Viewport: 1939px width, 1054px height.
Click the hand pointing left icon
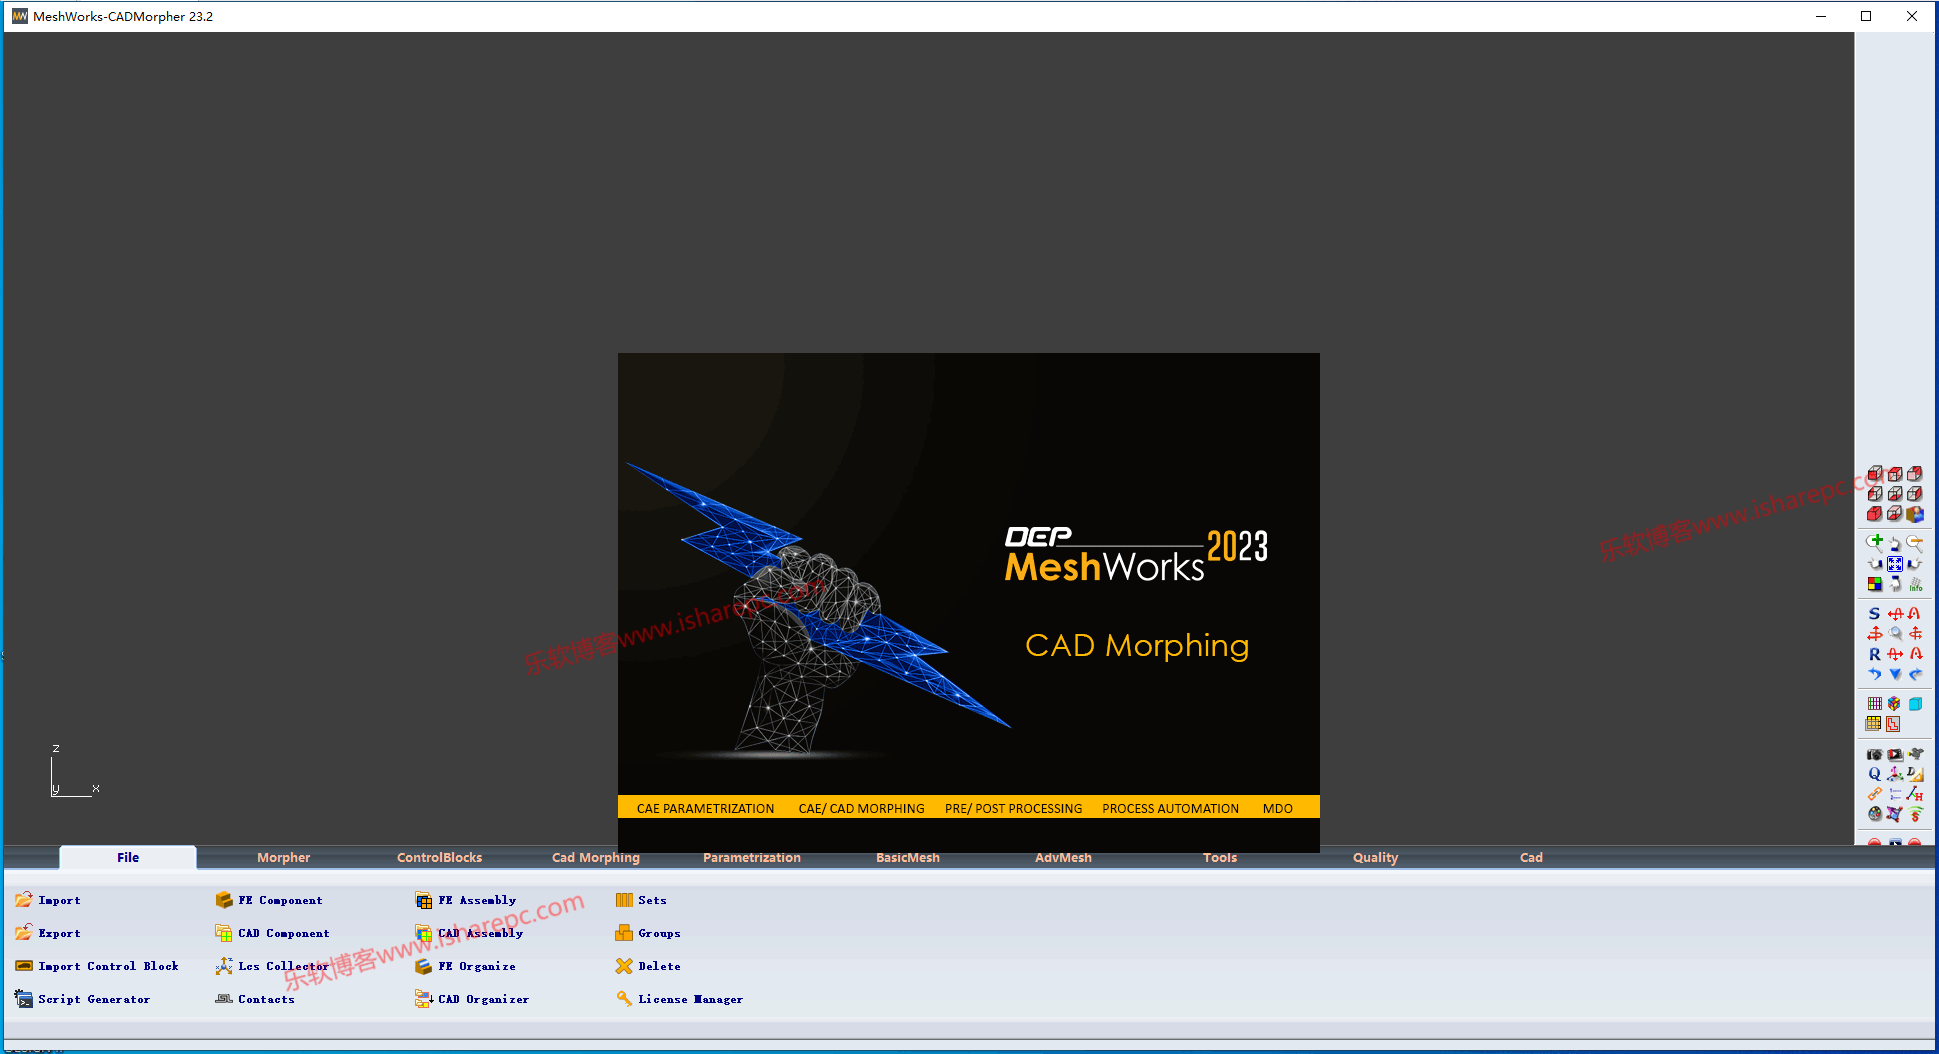pos(1875,564)
